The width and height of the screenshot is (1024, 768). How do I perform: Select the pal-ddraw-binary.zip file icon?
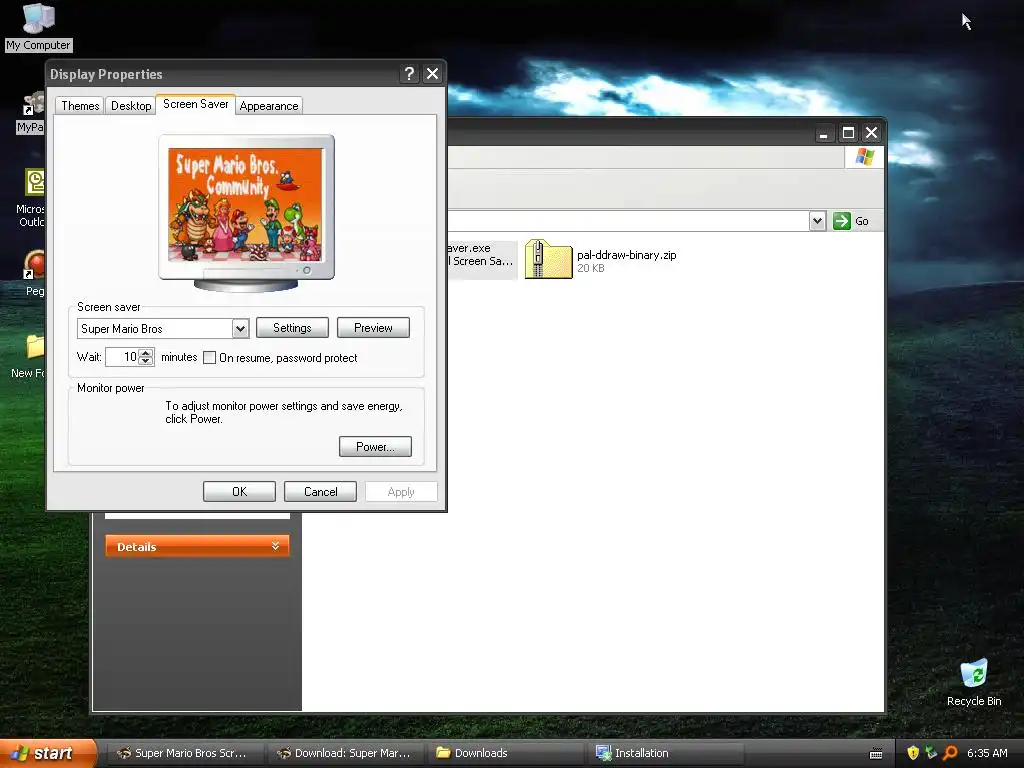coord(549,259)
